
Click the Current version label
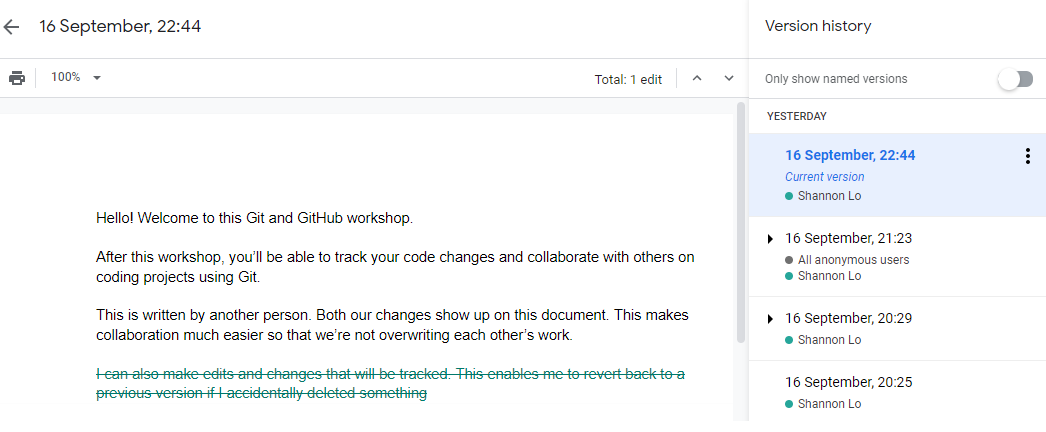(824, 177)
